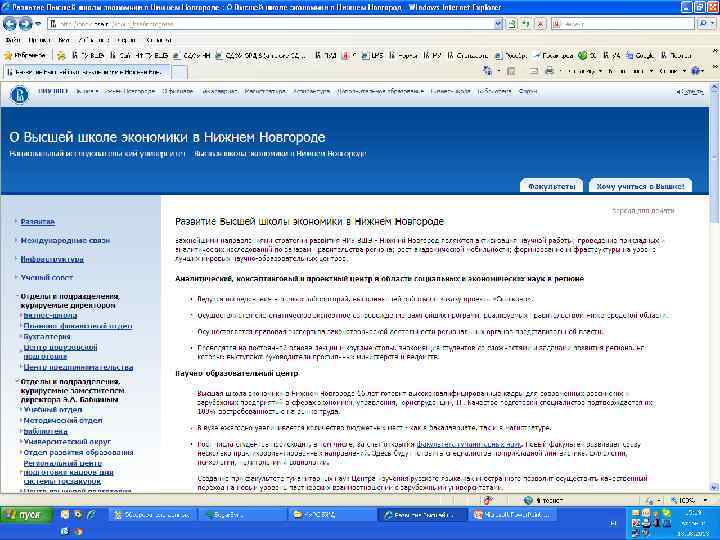
Task: Open the Библиотека sidebar link
Action: tap(45, 432)
